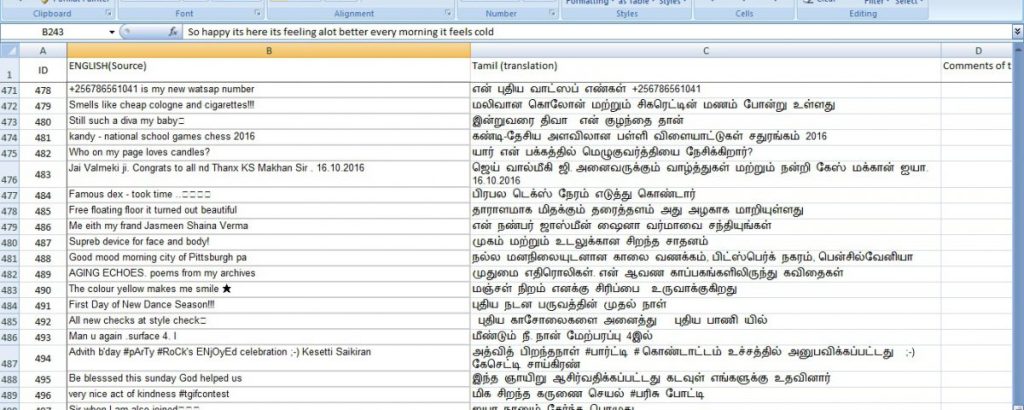This screenshot has height=410, width=1024.
Task: Select row header 471
Action: click(x=10, y=89)
